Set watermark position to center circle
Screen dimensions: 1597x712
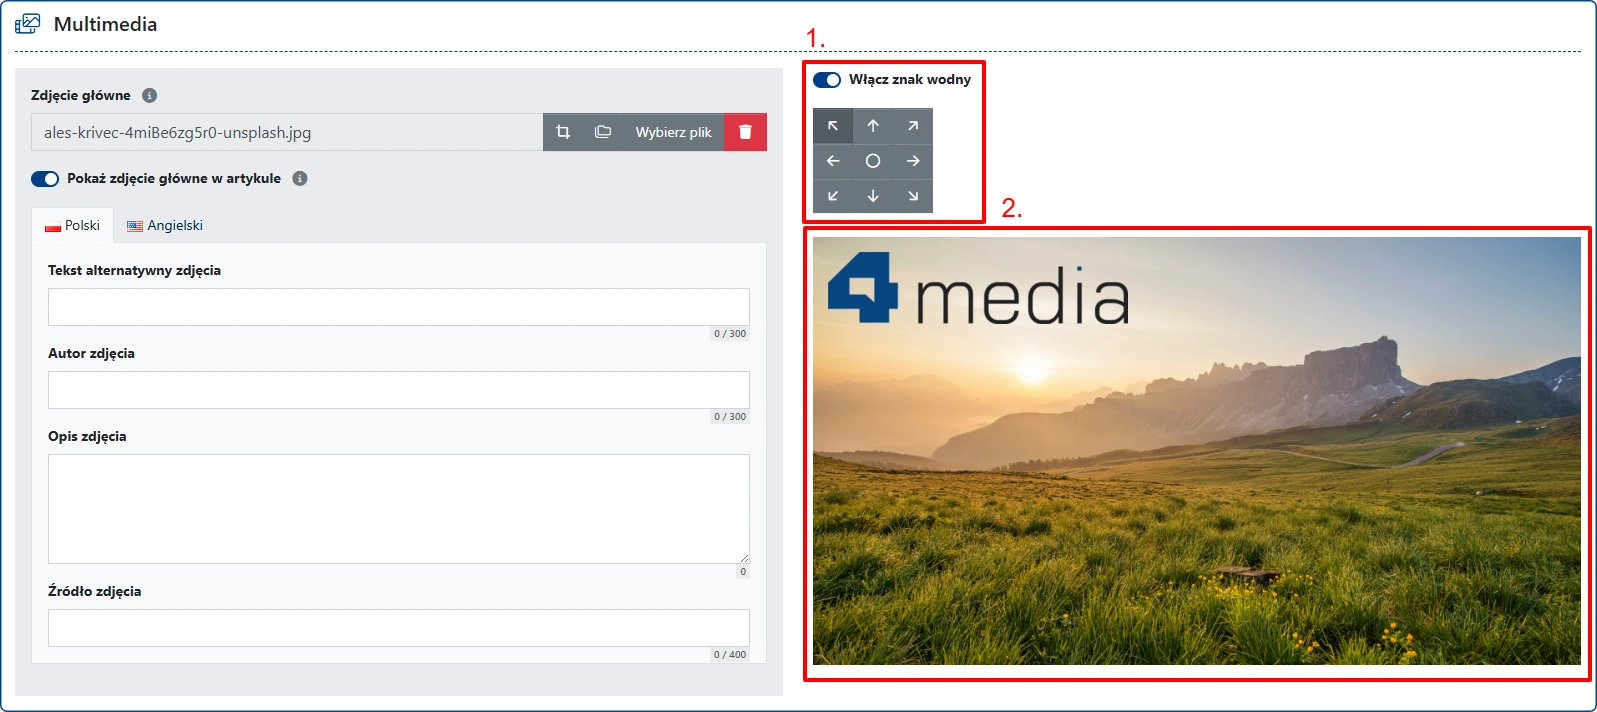[x=873, y=161]
